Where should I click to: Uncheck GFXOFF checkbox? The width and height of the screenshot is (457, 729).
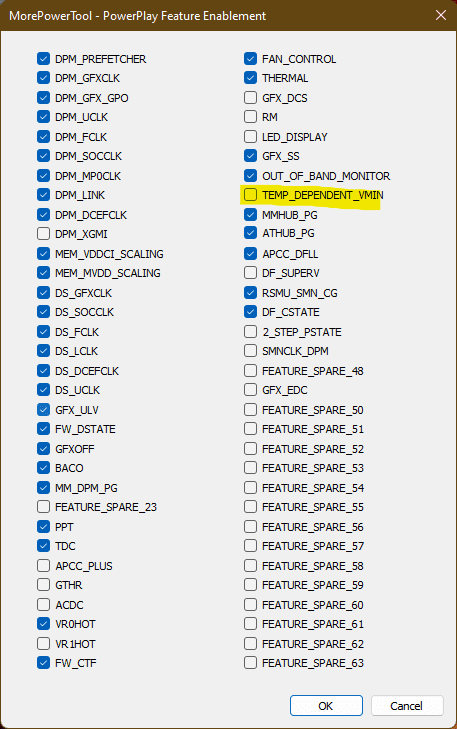click(x=43, y=449)
